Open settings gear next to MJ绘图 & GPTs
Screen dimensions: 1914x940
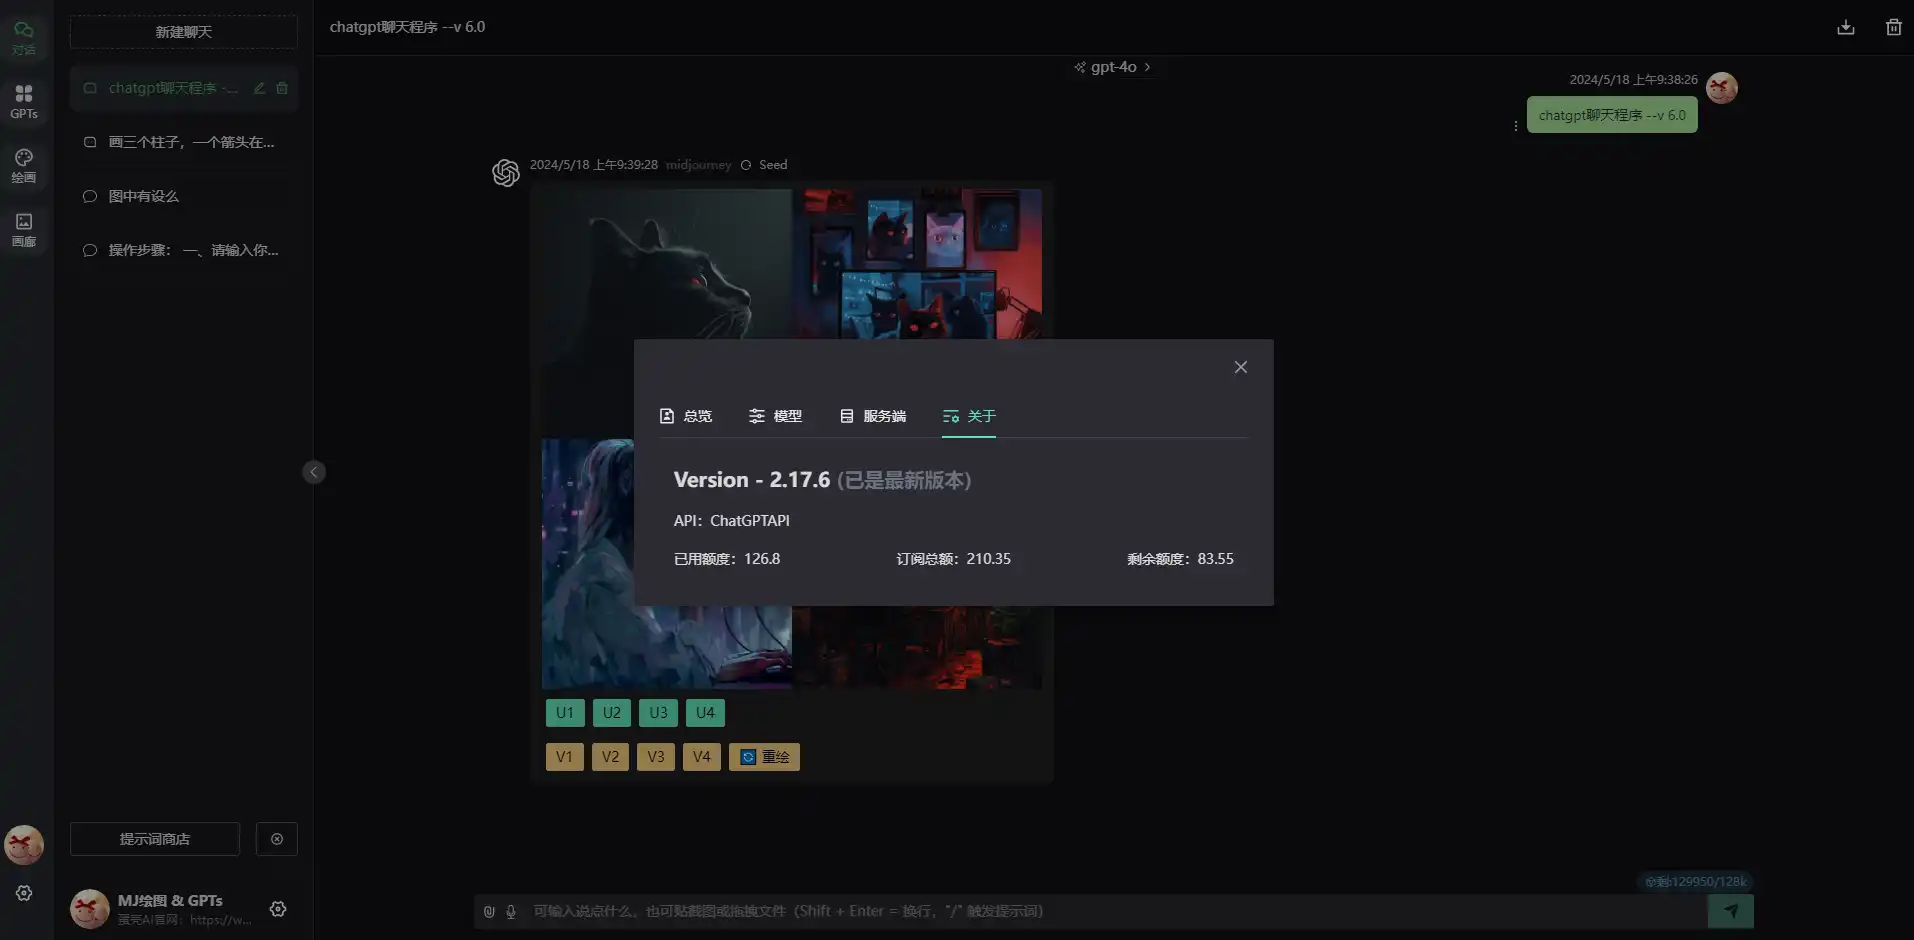tap(278, 909)
